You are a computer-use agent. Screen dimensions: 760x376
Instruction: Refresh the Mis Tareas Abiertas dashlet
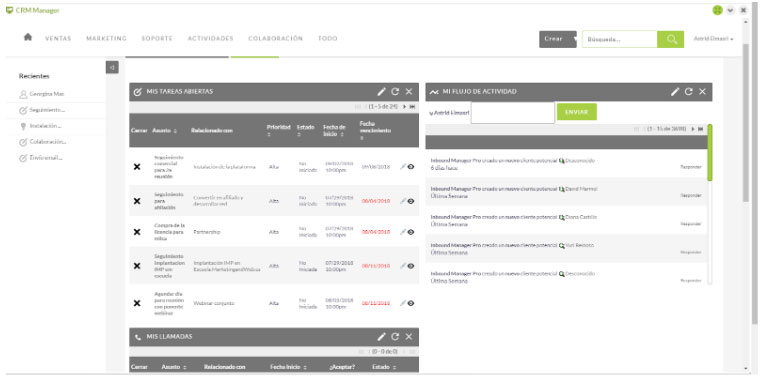click(x=395, y=92)
